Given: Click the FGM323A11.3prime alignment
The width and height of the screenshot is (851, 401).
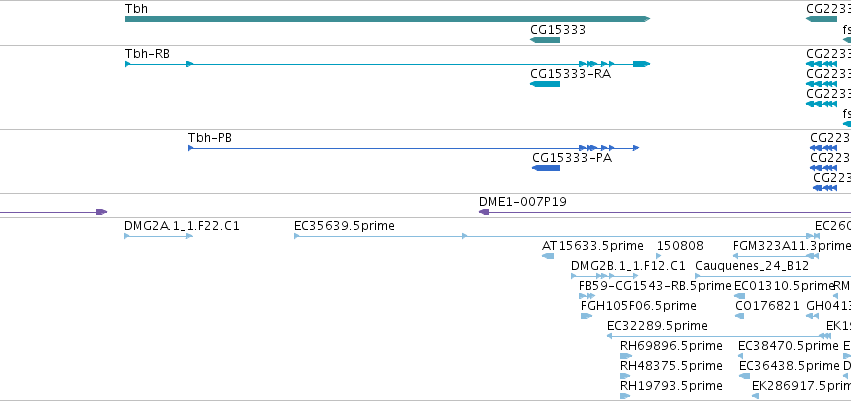Looking at the screenshot, I should coord(776,256).
